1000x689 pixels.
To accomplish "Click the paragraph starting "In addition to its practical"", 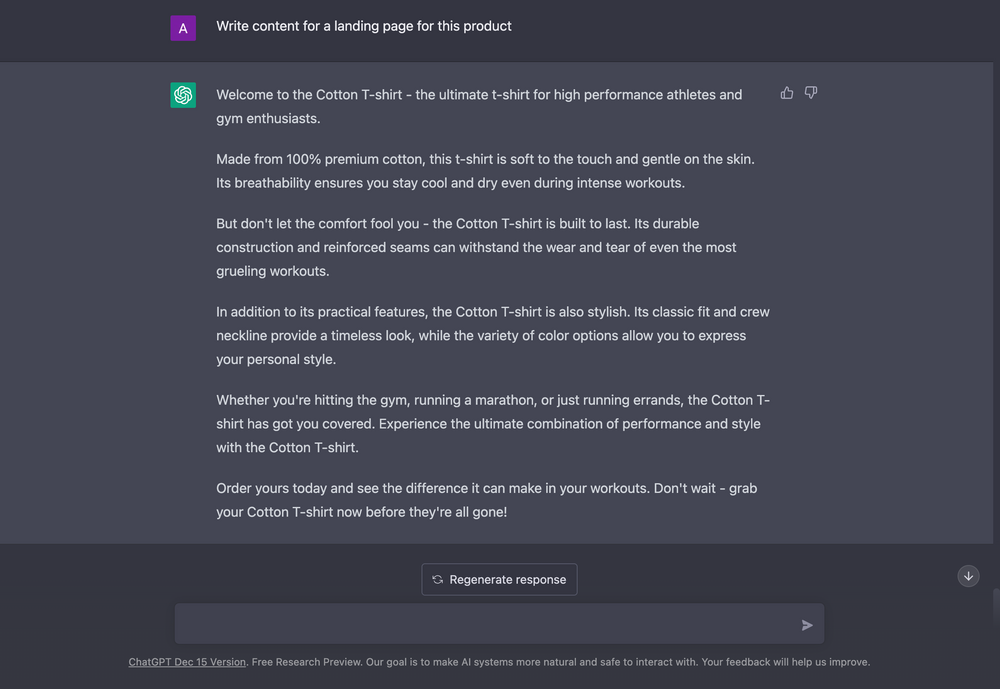I will 492,335.
